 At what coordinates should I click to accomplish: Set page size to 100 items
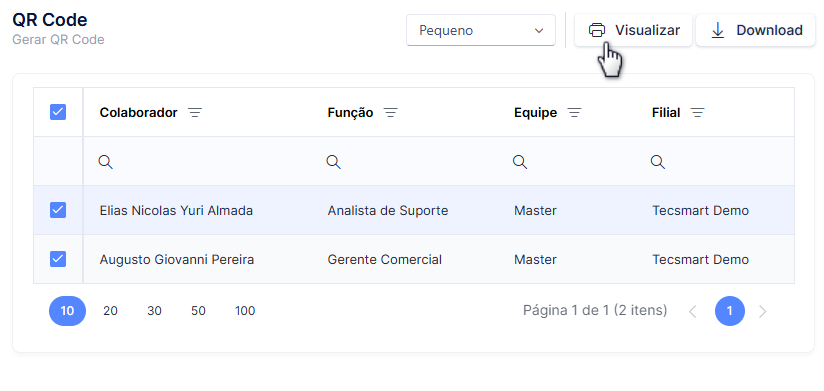245,311
